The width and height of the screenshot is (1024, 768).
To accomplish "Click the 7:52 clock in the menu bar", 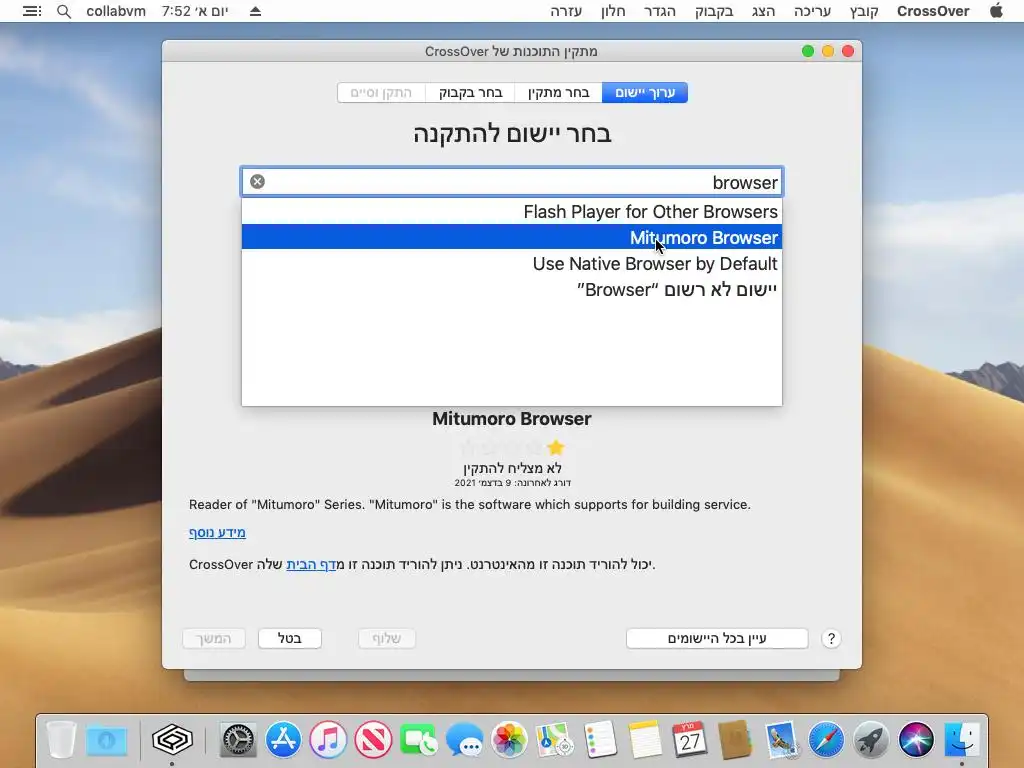I will 195,11.
